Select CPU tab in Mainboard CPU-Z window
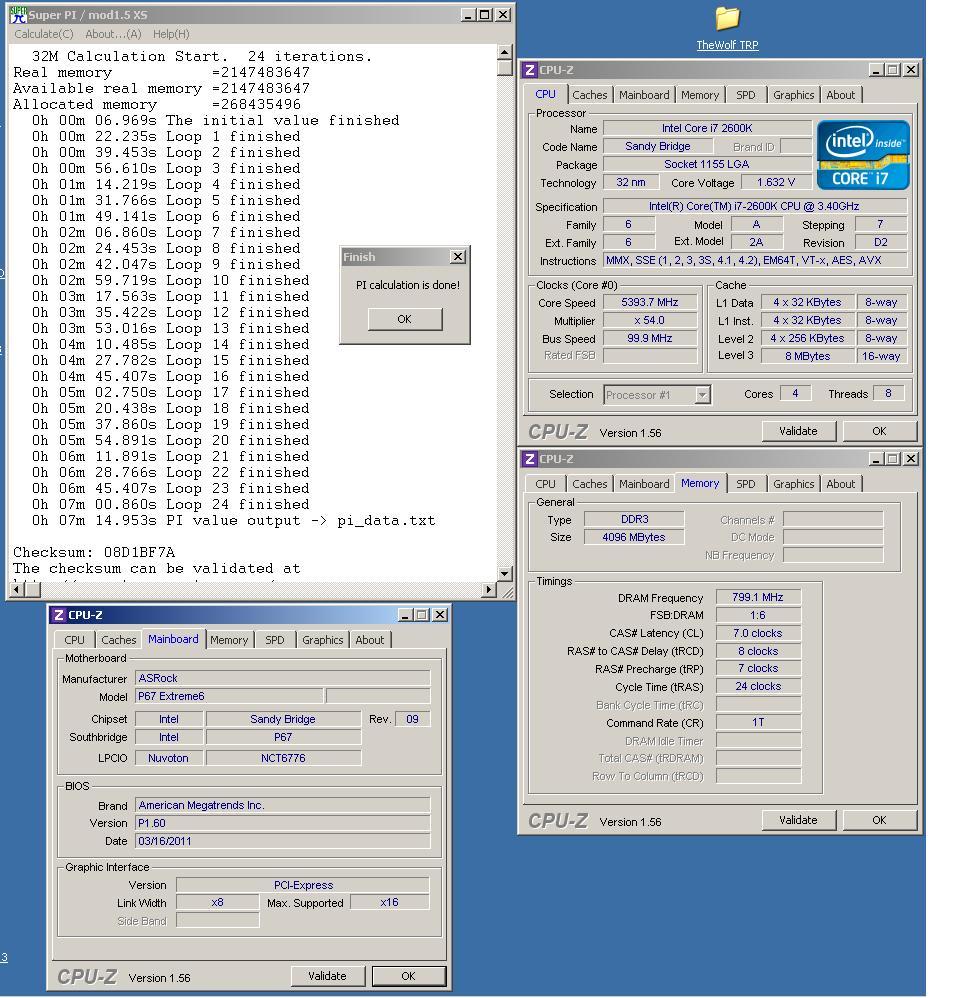 pos(74,640)
